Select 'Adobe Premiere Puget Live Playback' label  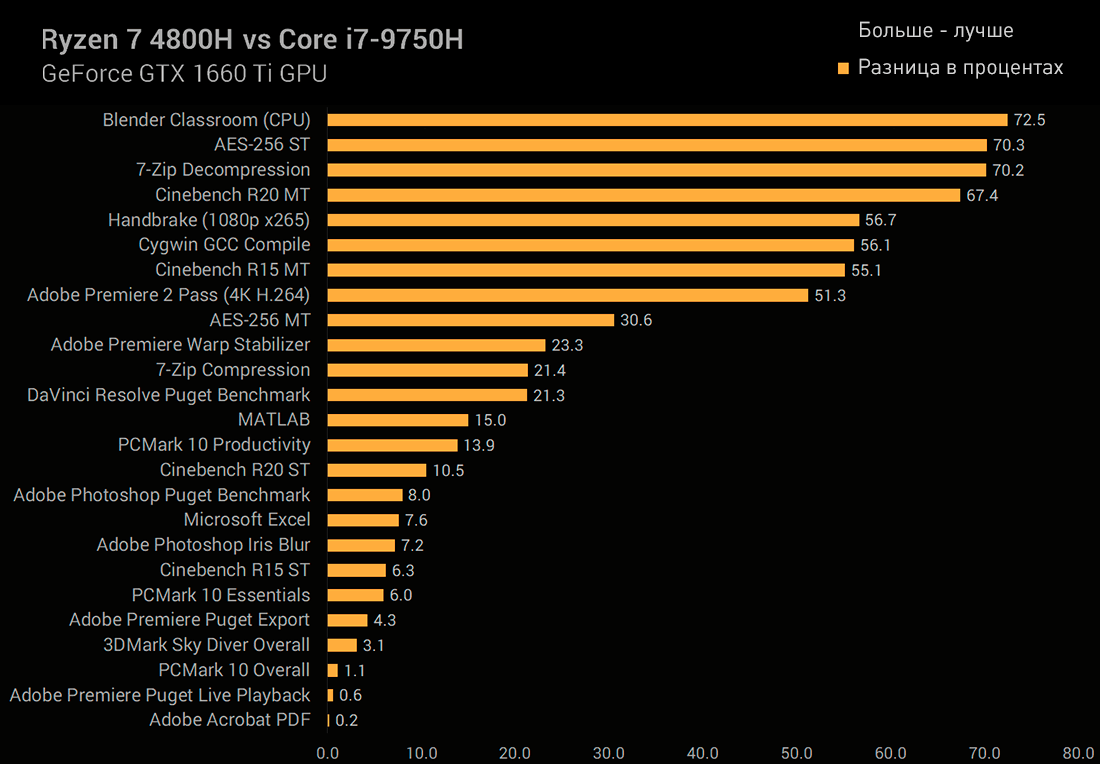click(160, 695)
